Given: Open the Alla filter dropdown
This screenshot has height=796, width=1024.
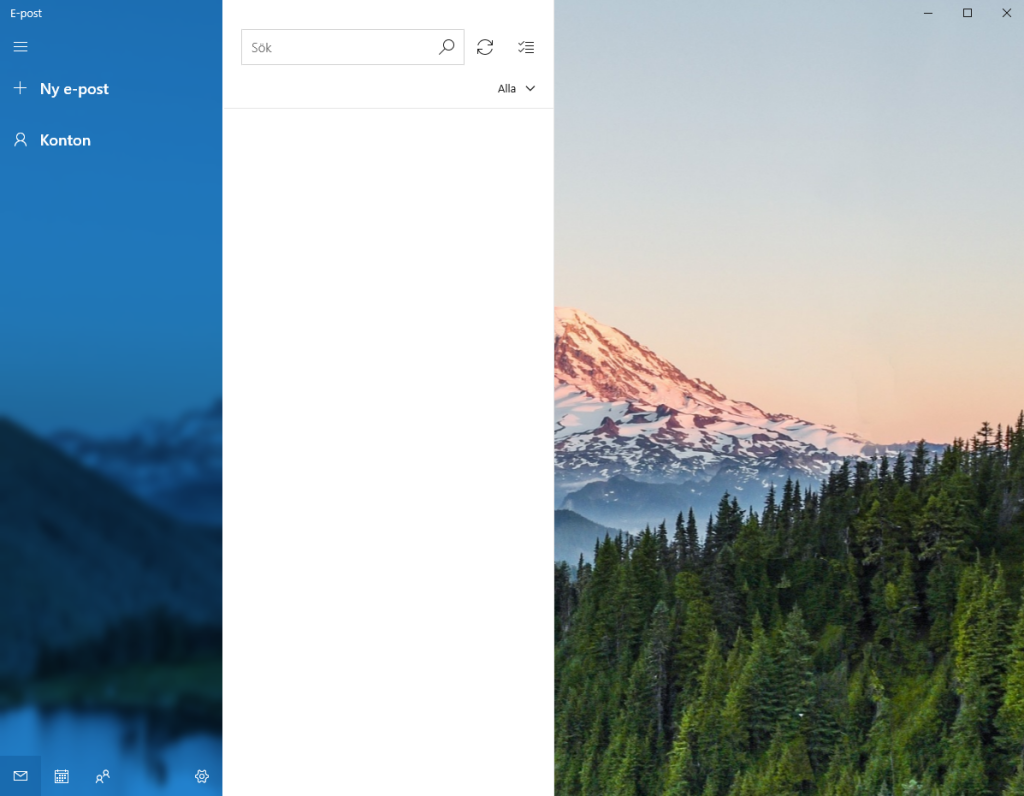Looking at the screenshot, I should click(x=516, y=88).
